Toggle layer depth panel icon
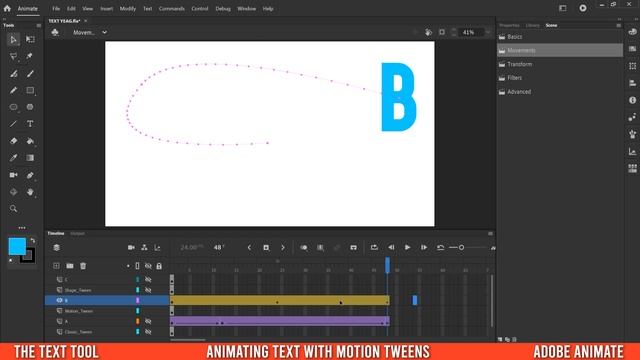 [x=157, y=247]
